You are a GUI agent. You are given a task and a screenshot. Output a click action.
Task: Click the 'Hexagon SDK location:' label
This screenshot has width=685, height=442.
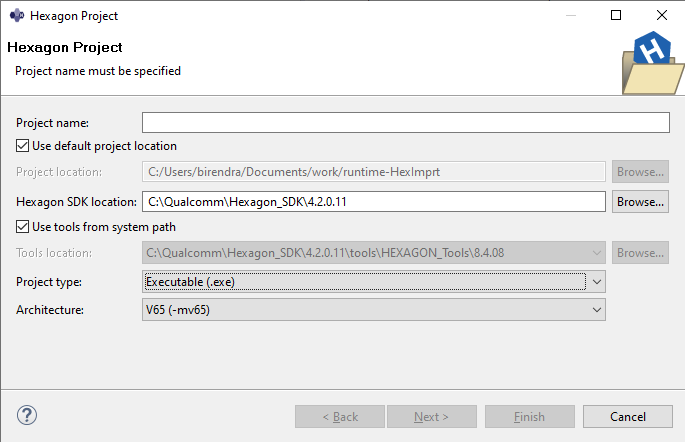(76, 202)
